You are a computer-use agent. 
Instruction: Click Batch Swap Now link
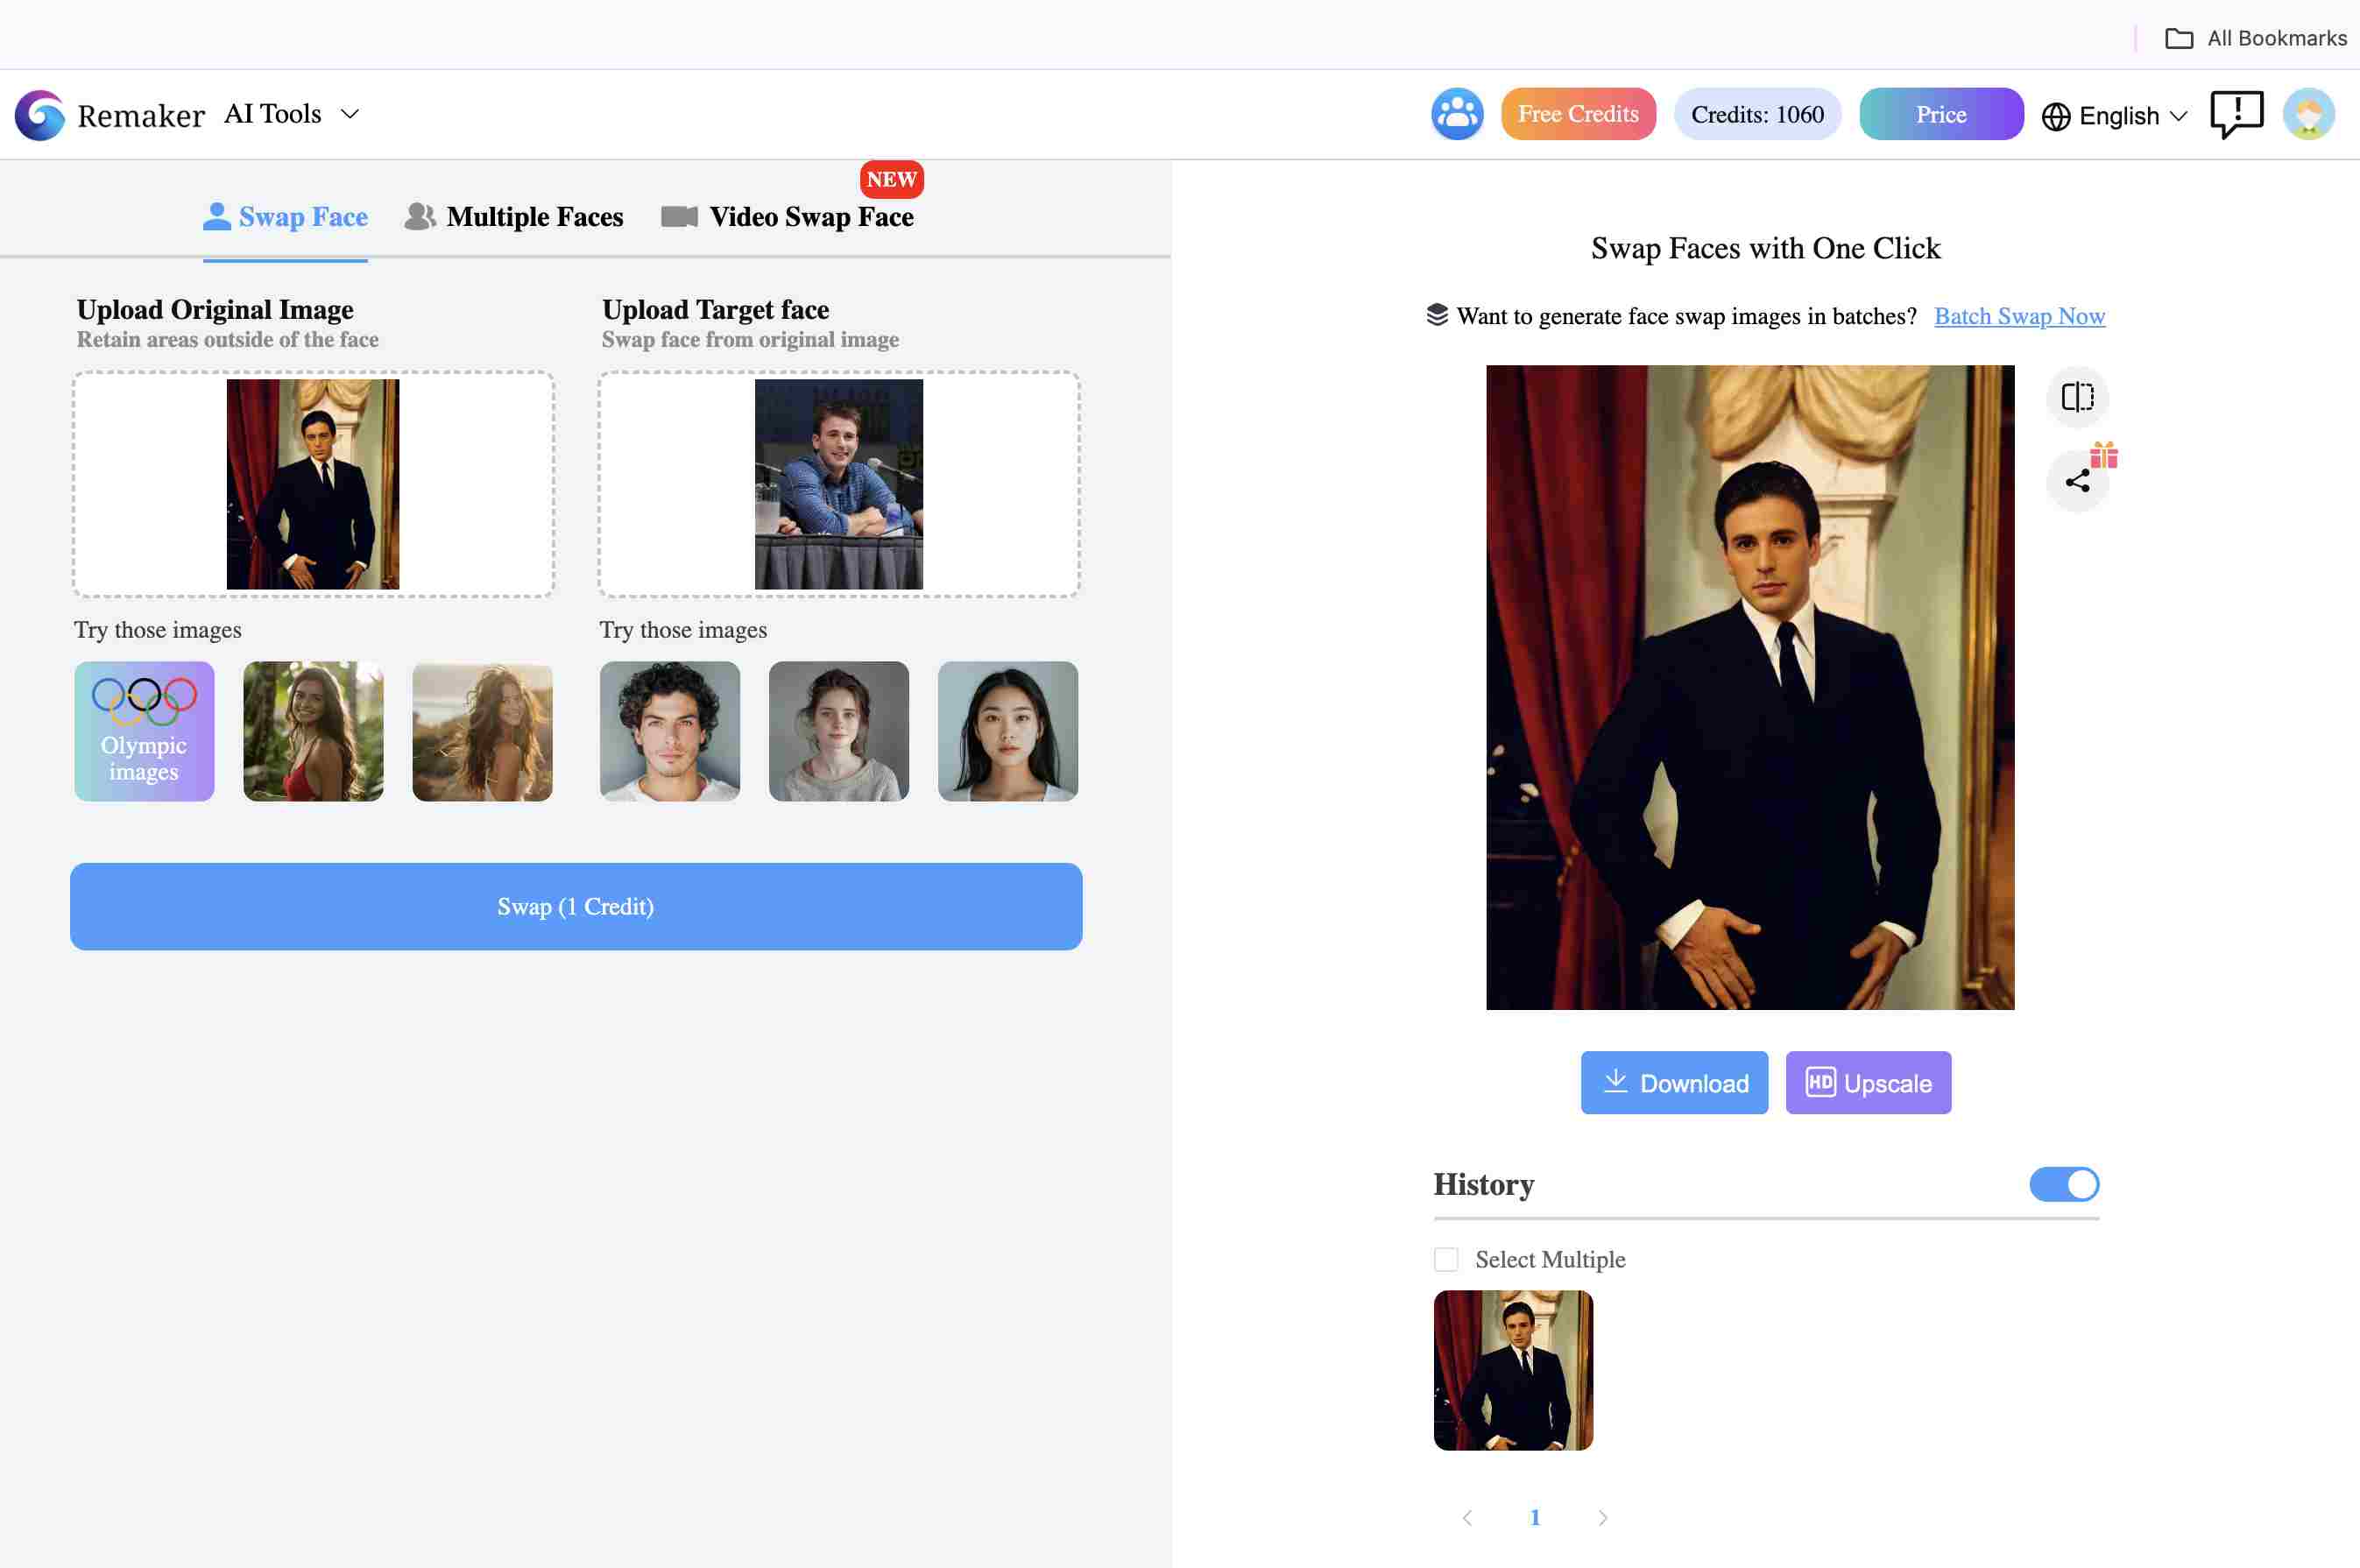pos(2021,315)
